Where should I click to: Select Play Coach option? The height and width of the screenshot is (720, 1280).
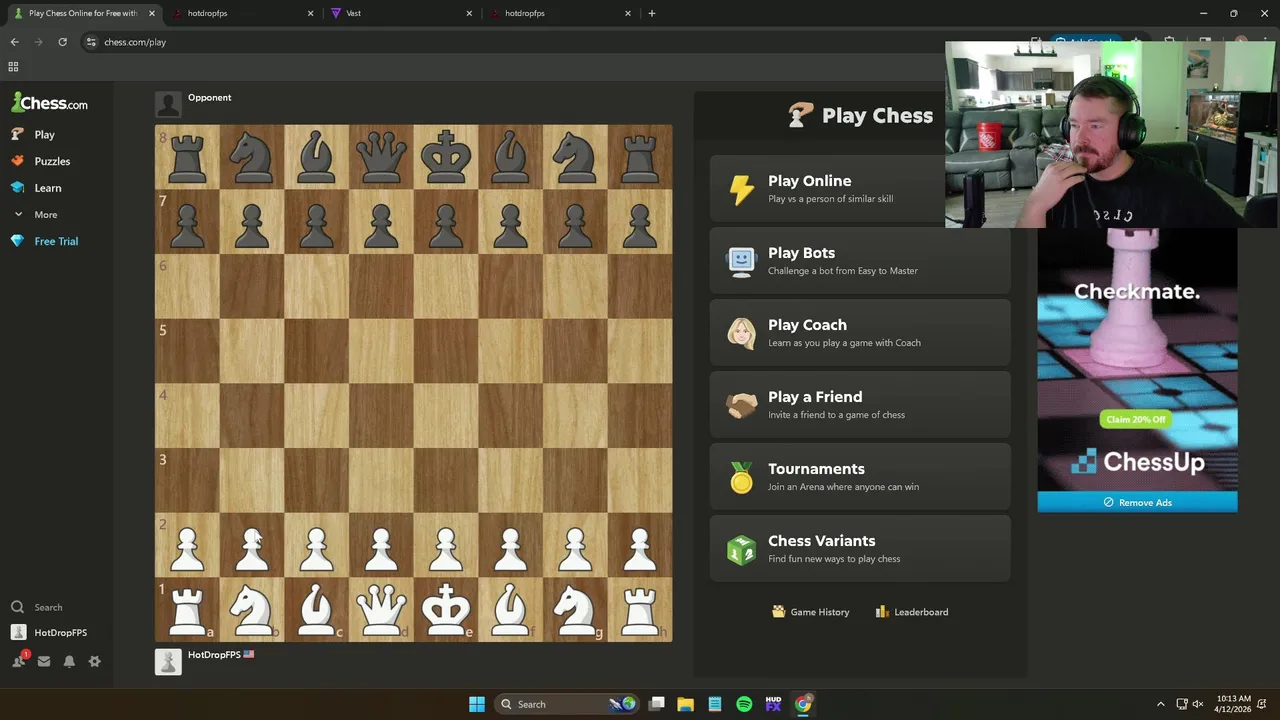[x=860, y=333]
